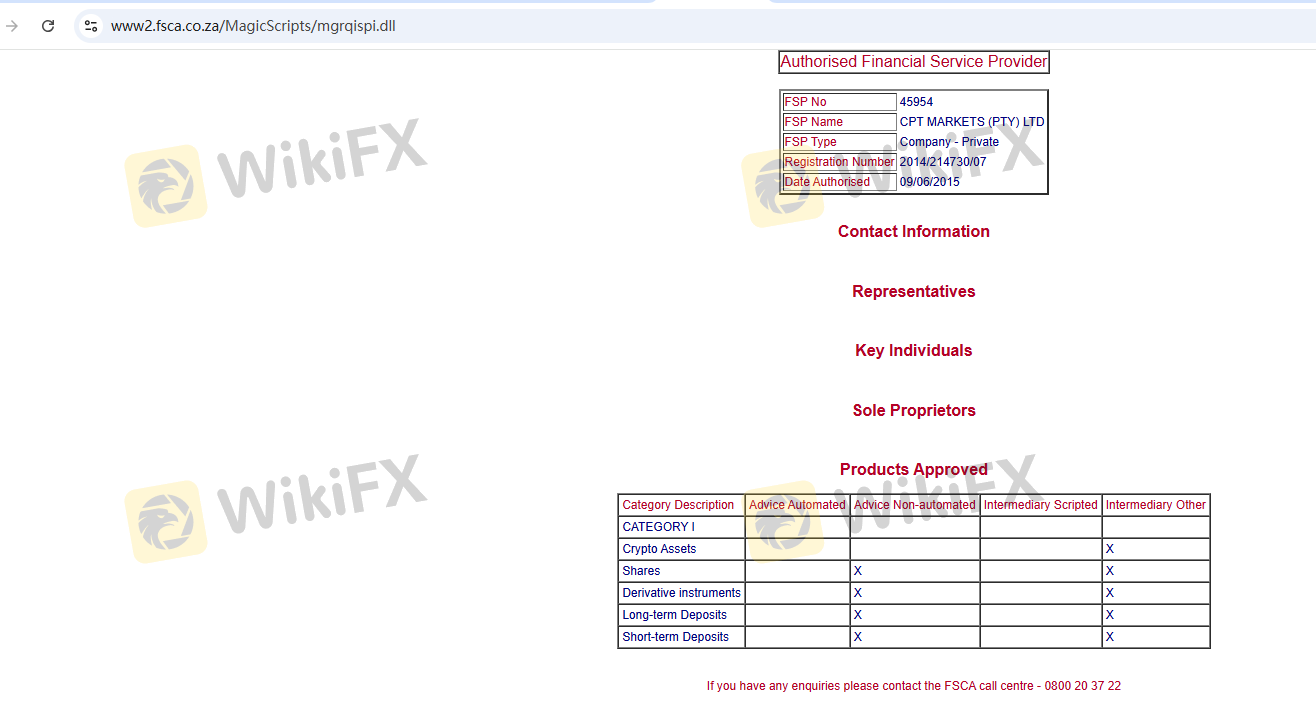This screenshot has width=1316, height=717.
Task: Select the FSP Name label cell
Action: point(839,122)
